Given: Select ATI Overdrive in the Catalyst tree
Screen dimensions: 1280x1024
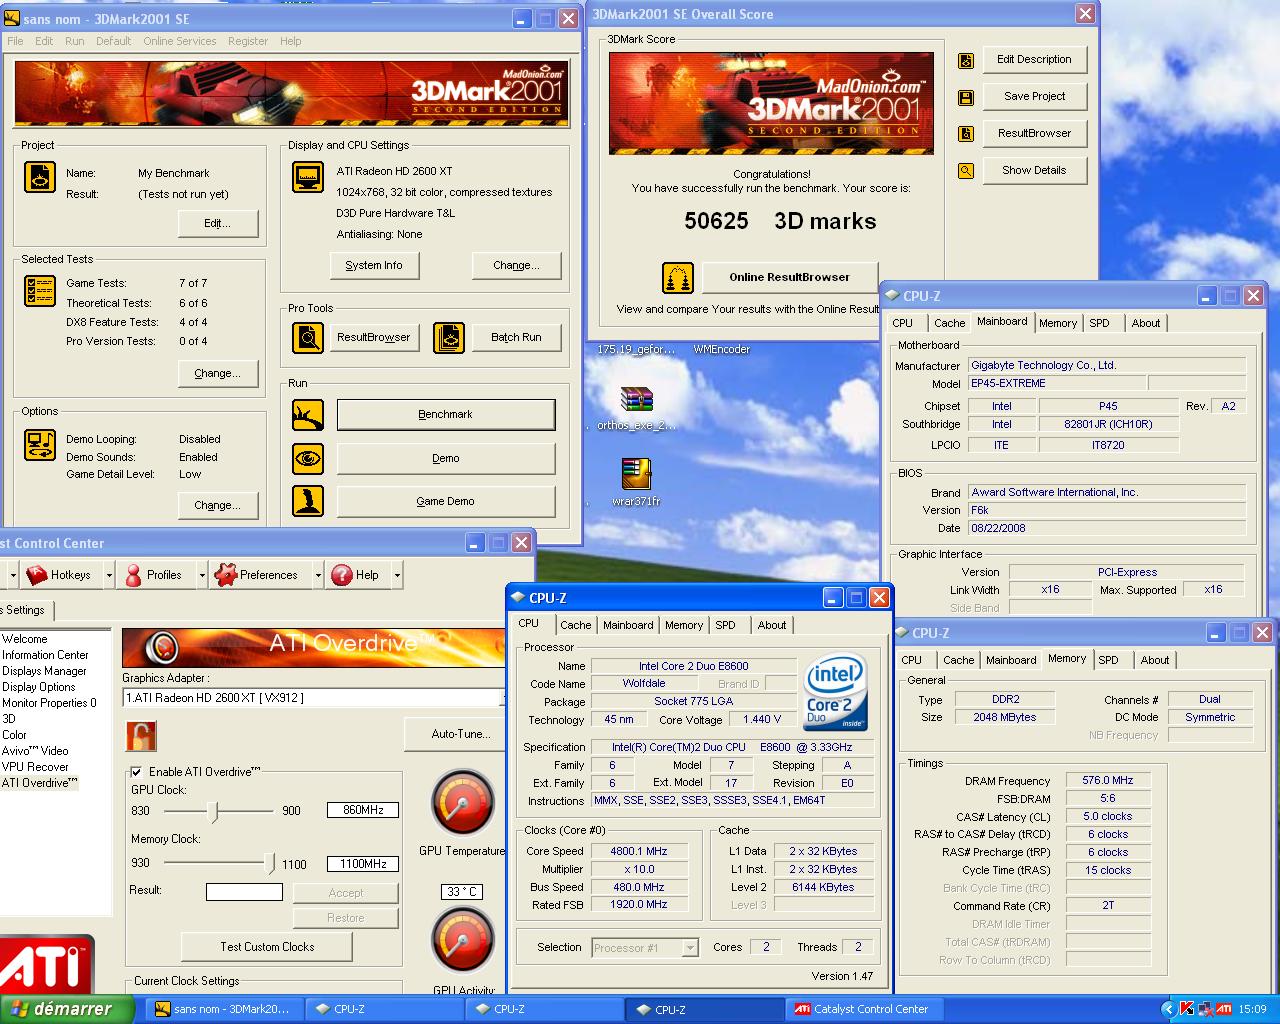Looking at the screenshot, I should (39, 783).
